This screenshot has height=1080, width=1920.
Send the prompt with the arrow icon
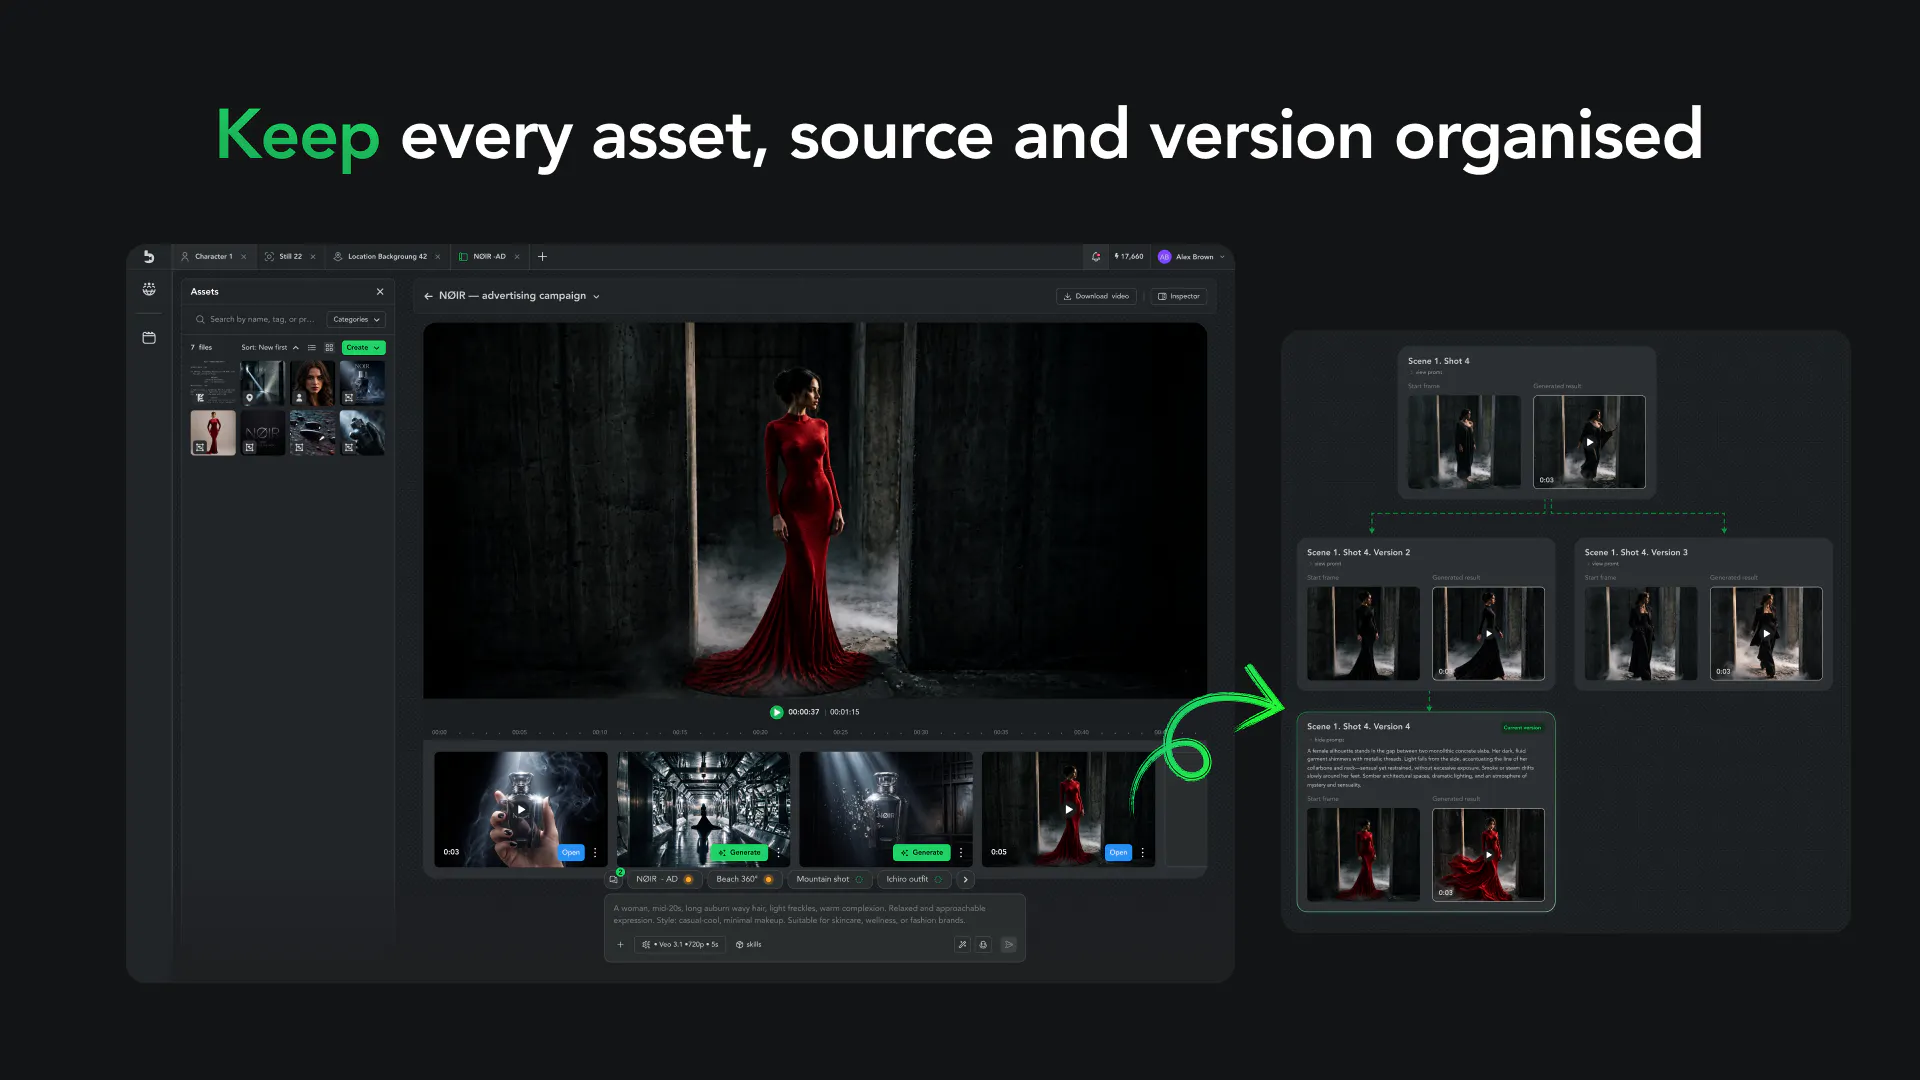(x=1008, y=944)
